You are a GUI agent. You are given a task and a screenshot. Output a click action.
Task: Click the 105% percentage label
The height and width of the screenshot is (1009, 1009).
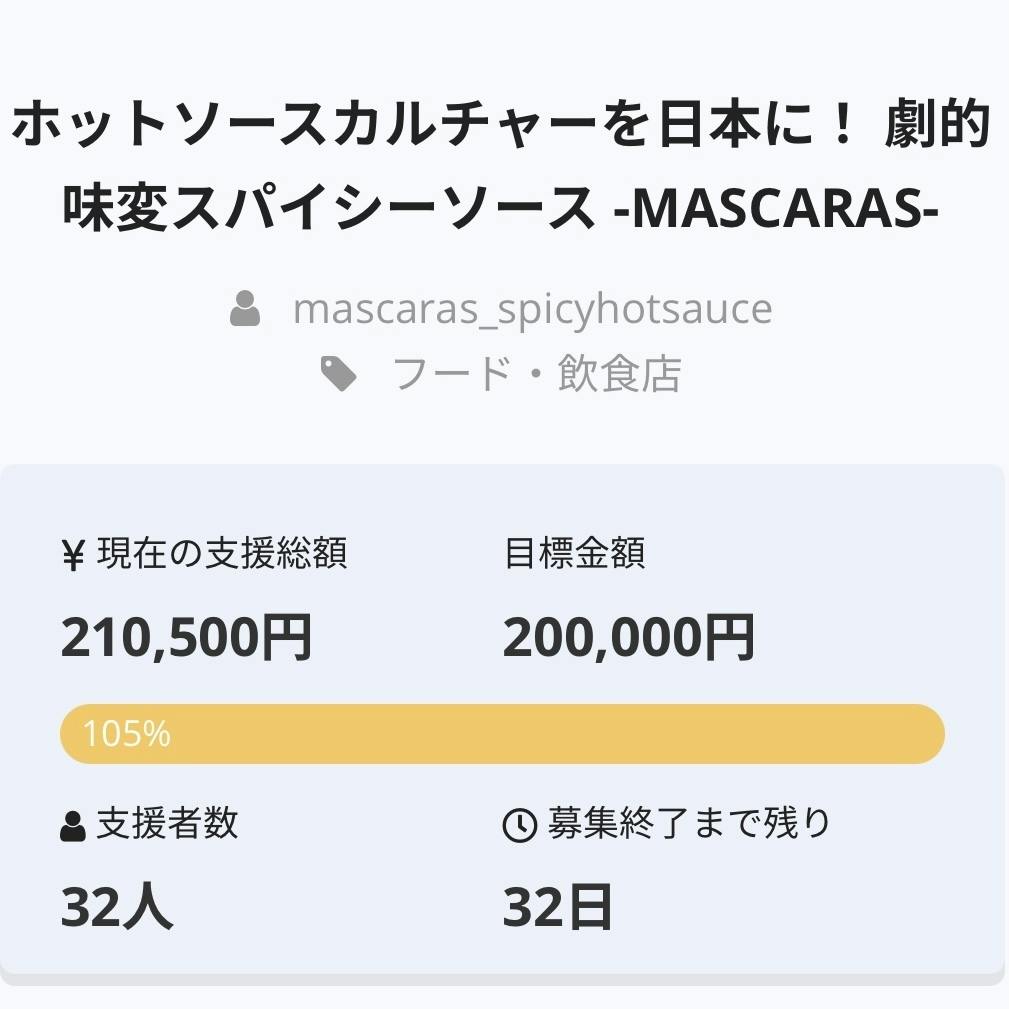126,734
